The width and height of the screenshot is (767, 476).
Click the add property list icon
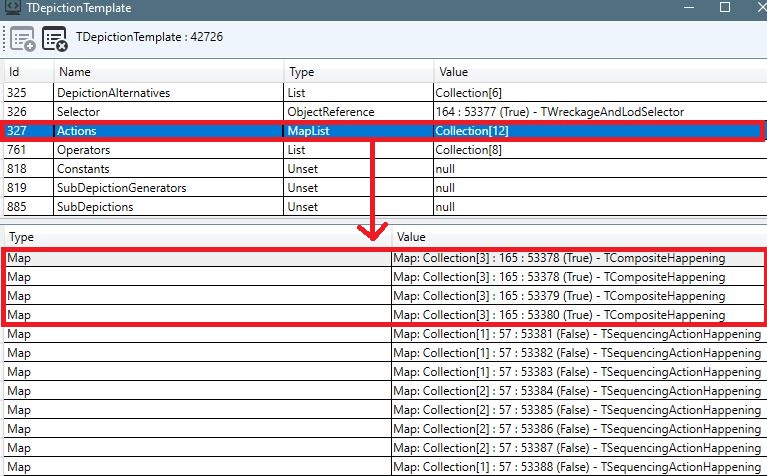click(23, 39)
